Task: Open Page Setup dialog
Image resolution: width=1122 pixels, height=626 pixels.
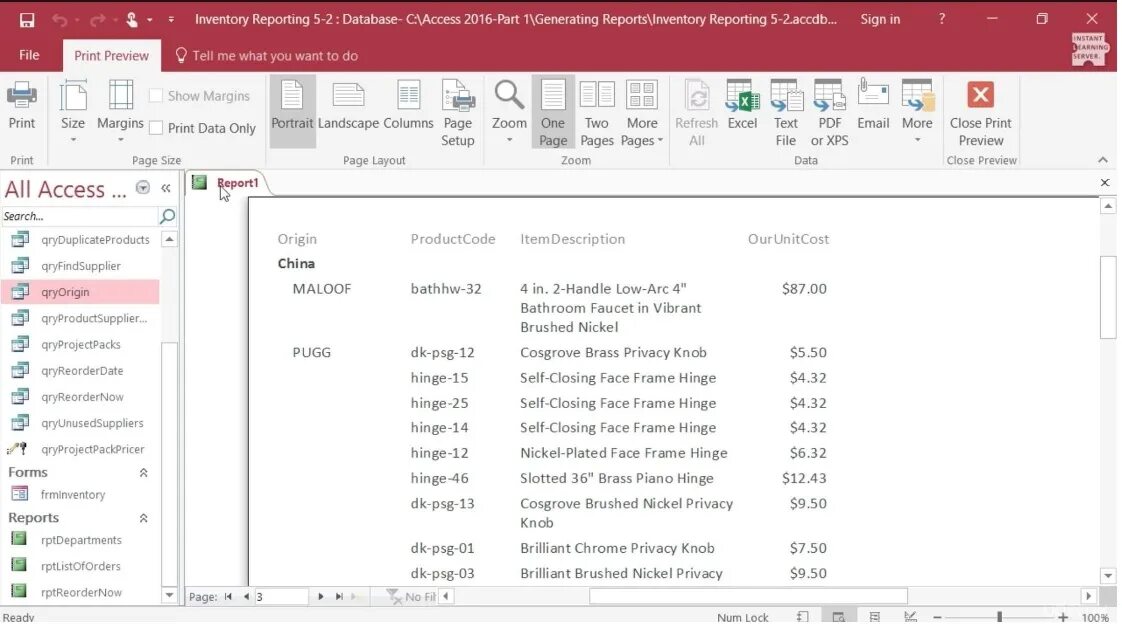Action: tap(458, 113)
